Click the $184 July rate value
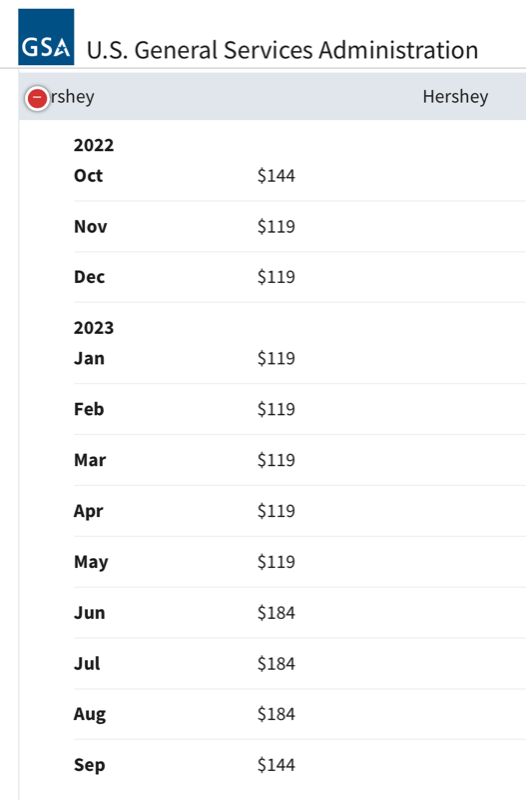This screenshot has width=526, height=800. point(276,663)
